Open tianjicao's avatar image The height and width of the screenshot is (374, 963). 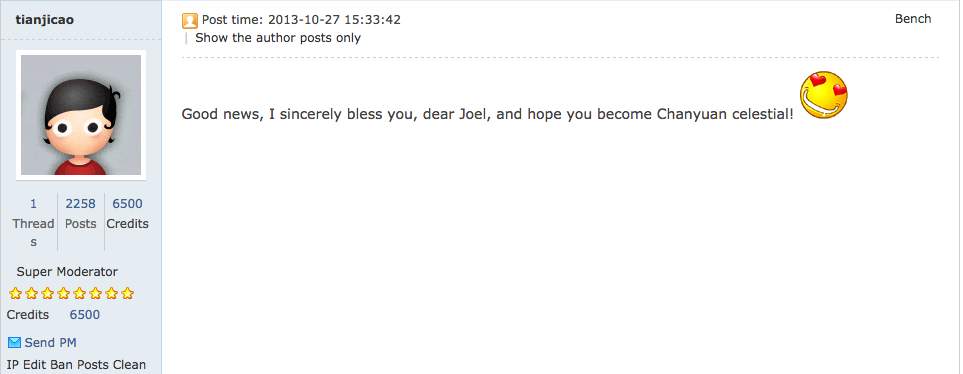(81, 115)
